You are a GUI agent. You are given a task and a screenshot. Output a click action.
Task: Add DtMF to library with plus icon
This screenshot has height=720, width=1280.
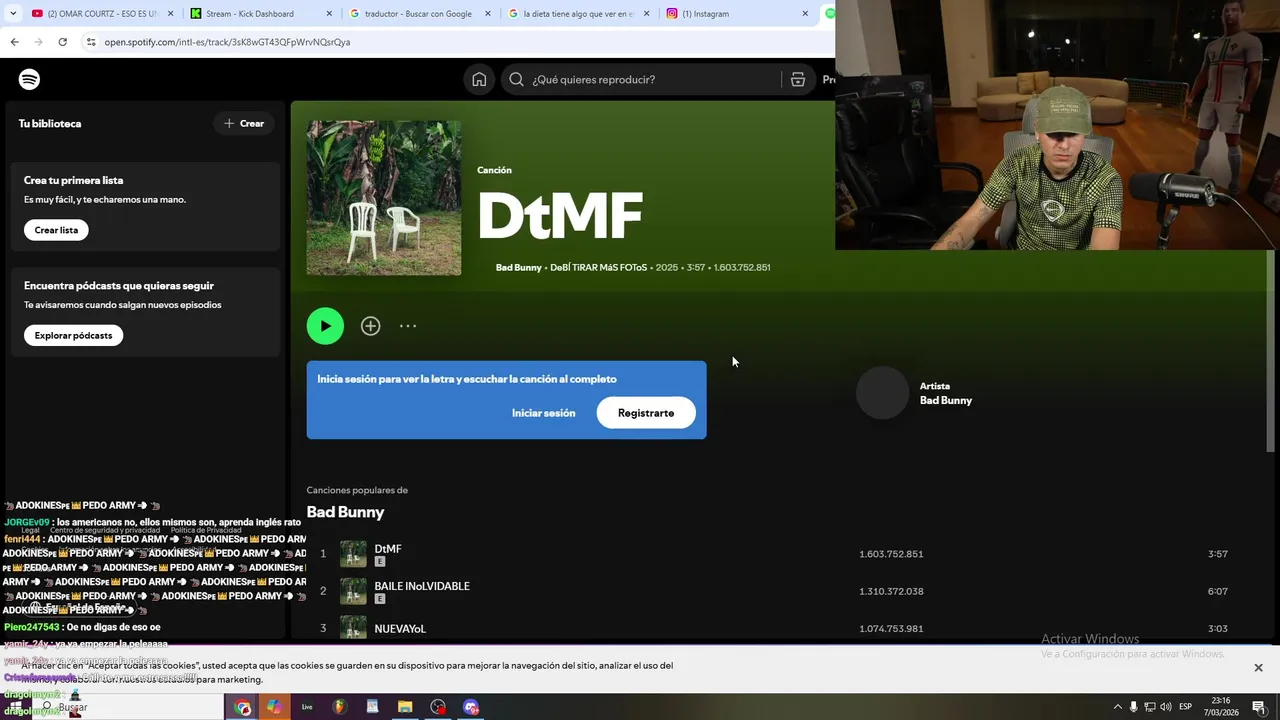[370, 326]
